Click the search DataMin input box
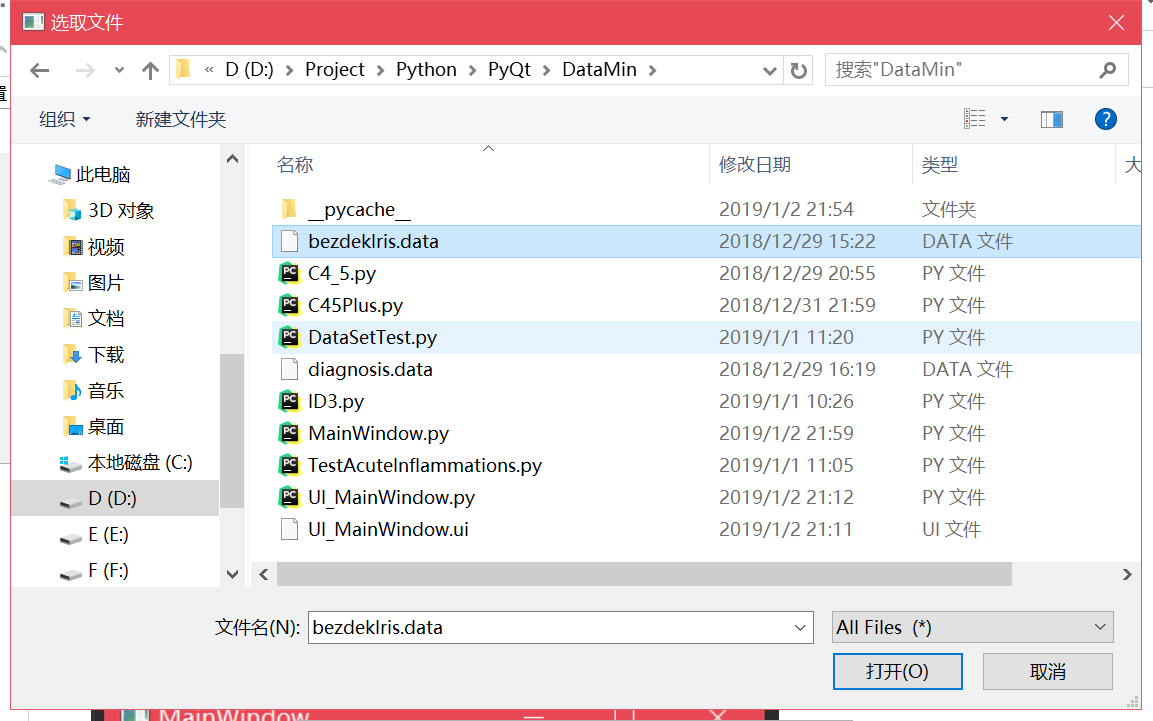This screenshot has height=721, width=1153. pyautogui.click(x=960, y=70)
